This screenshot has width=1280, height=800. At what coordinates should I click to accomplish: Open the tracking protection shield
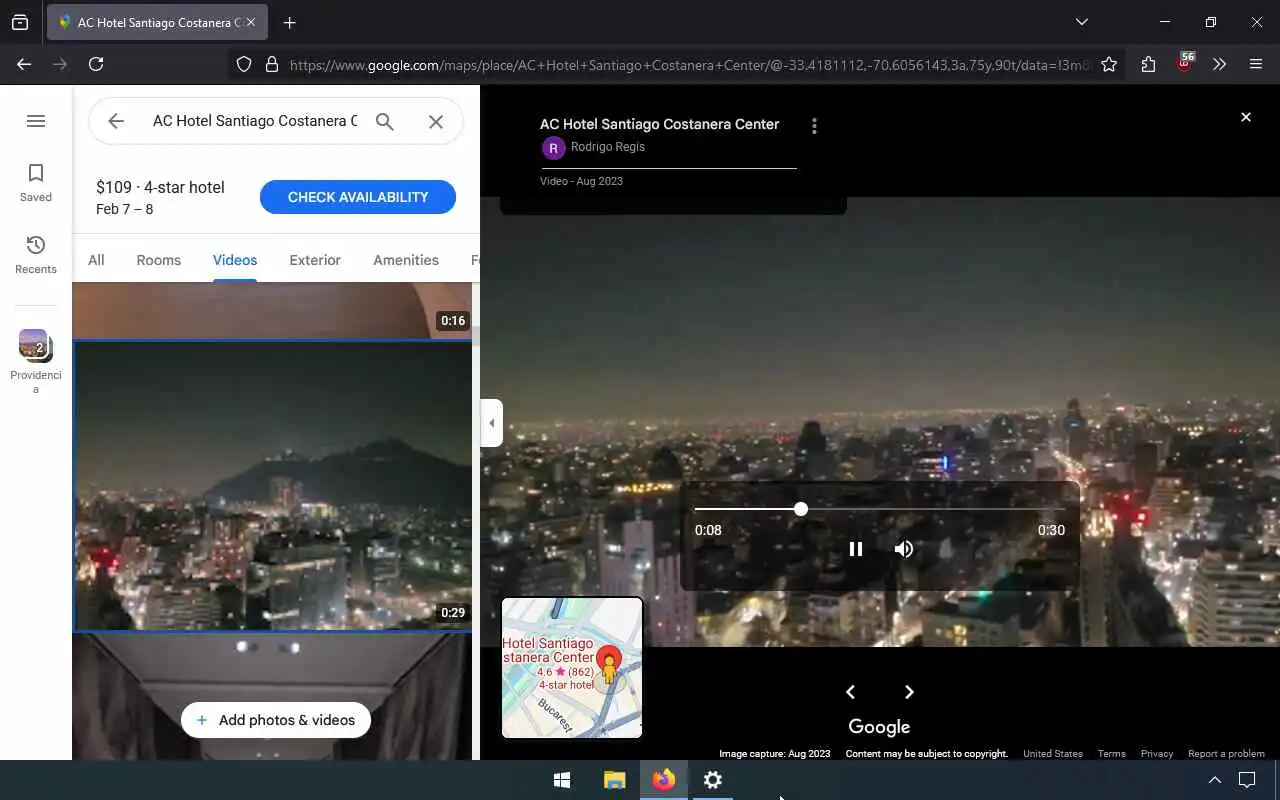(244, 64)
